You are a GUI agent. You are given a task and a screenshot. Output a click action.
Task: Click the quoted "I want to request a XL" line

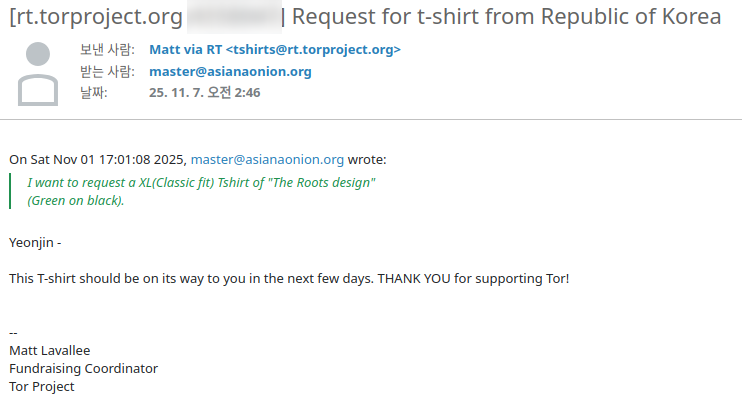(201, 183)
